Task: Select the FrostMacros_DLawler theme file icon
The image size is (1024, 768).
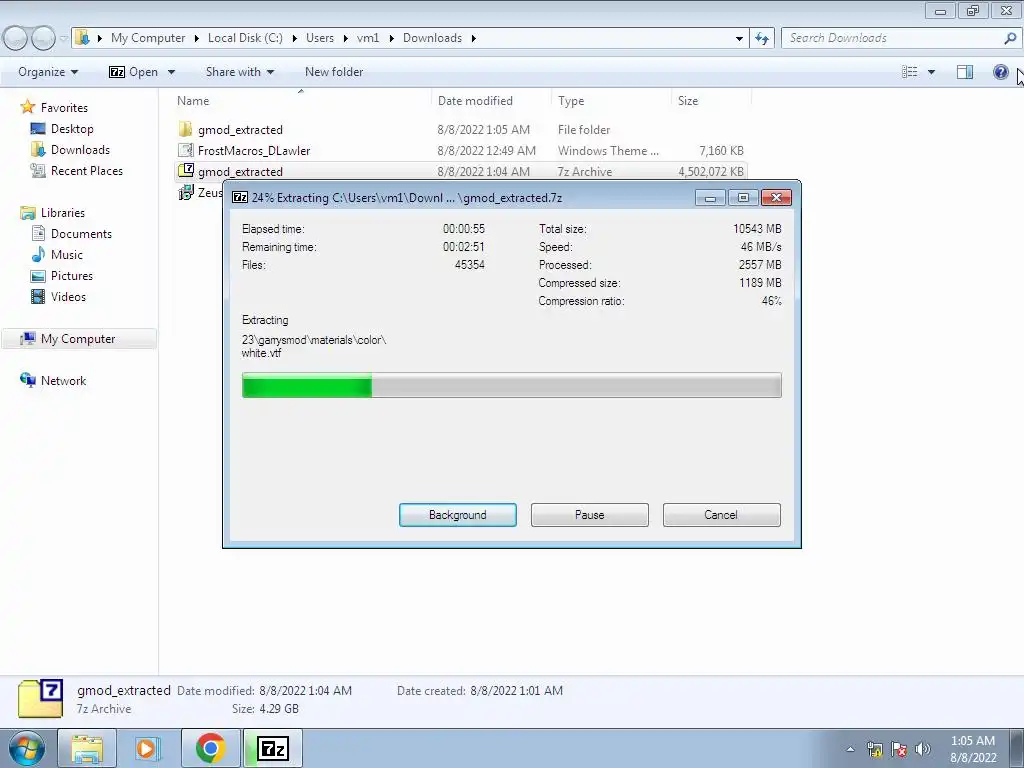Action: pos(185,150)
